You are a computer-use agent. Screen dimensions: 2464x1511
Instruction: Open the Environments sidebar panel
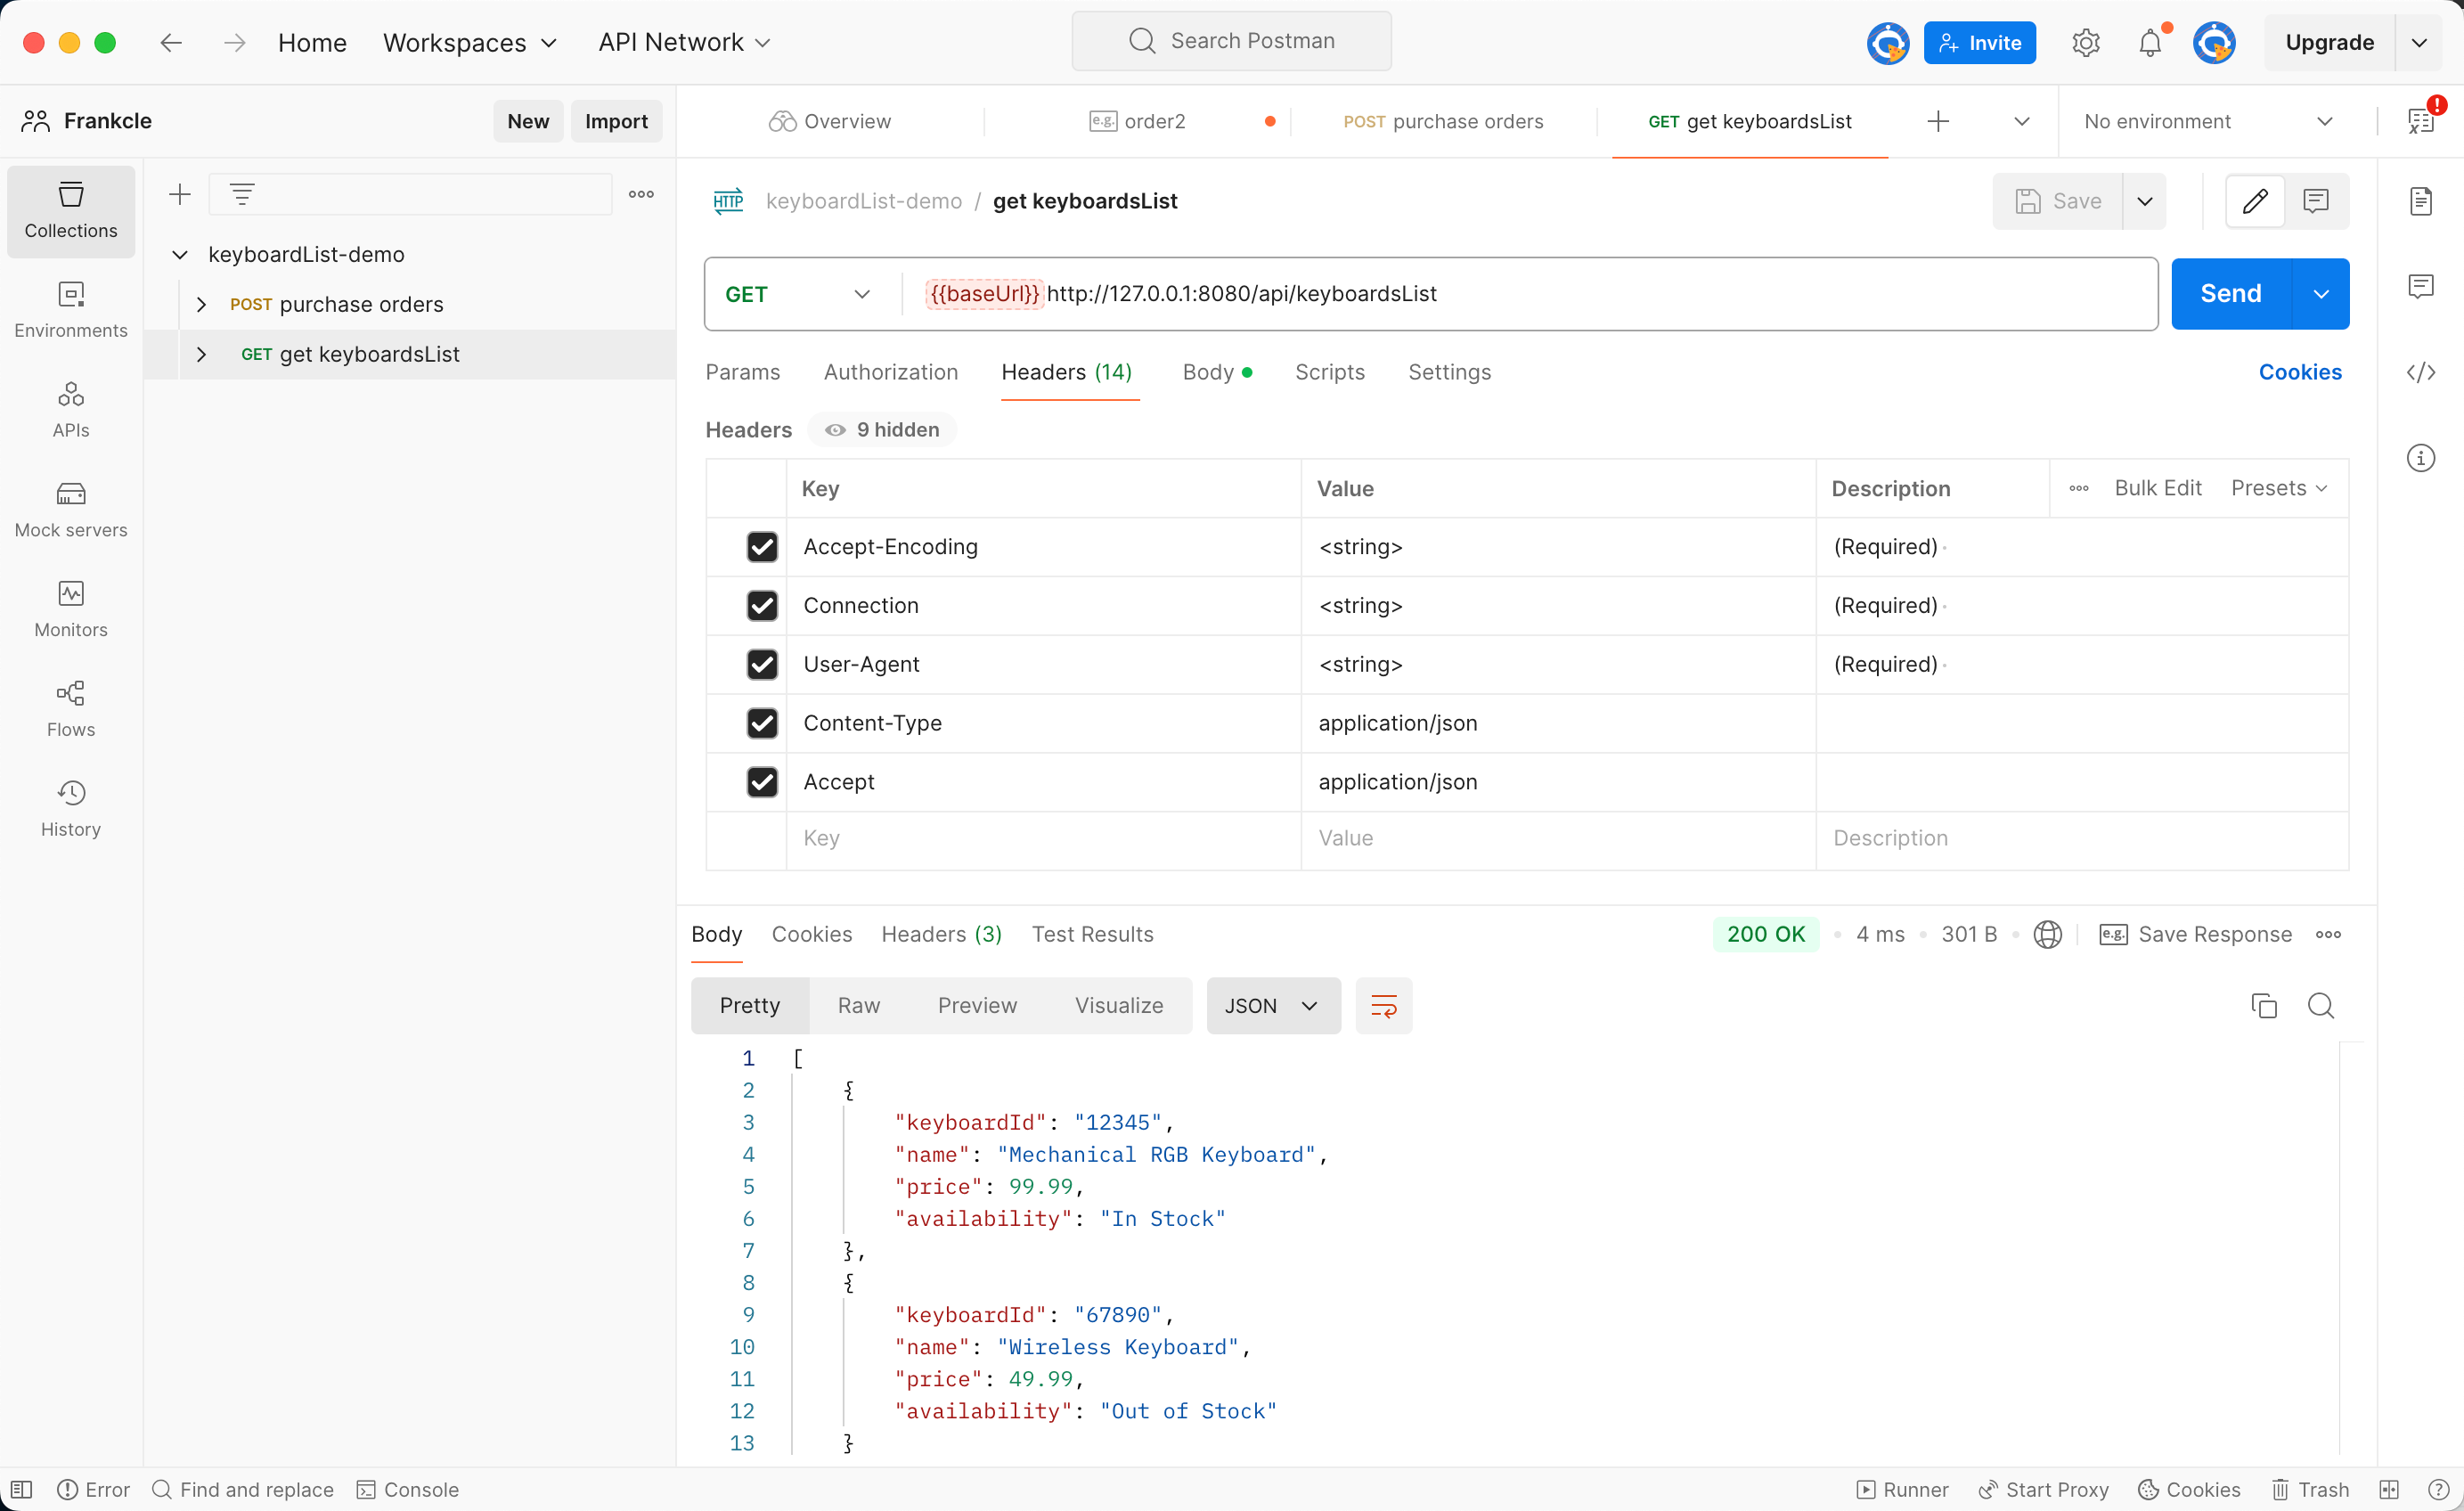tap(71, 311)
